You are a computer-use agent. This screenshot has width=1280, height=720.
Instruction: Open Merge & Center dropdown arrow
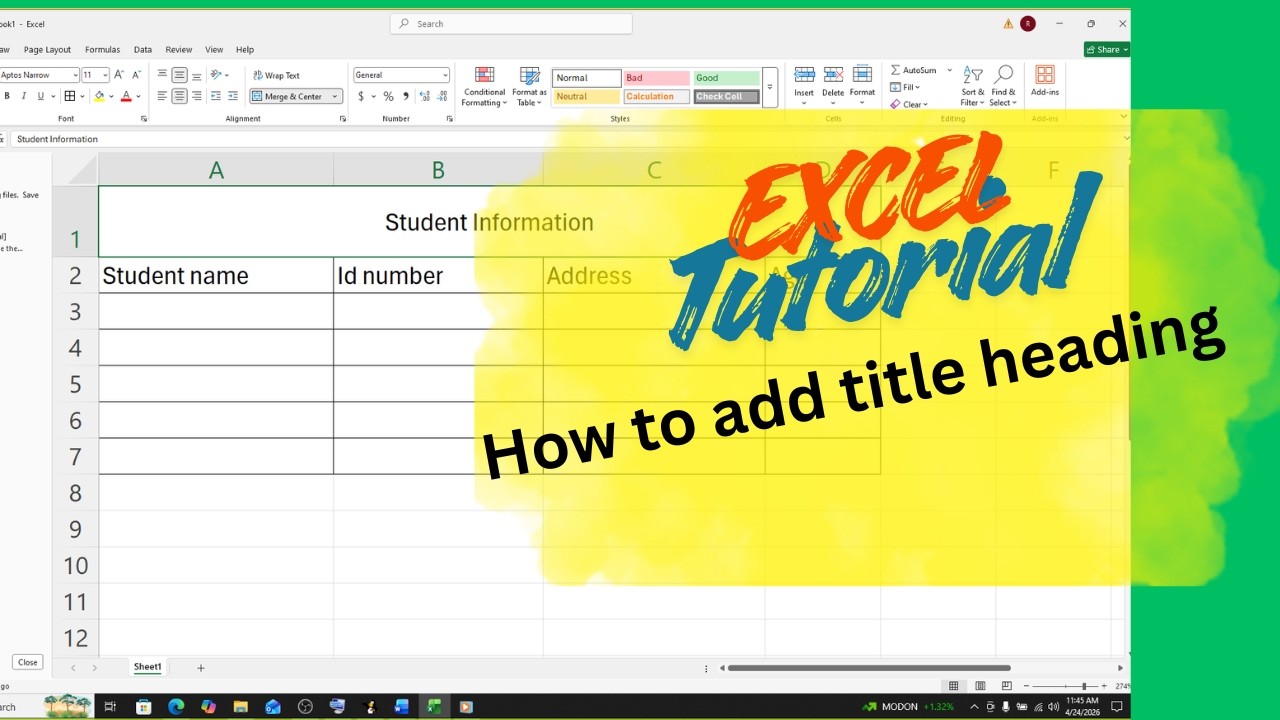[335, 96]
